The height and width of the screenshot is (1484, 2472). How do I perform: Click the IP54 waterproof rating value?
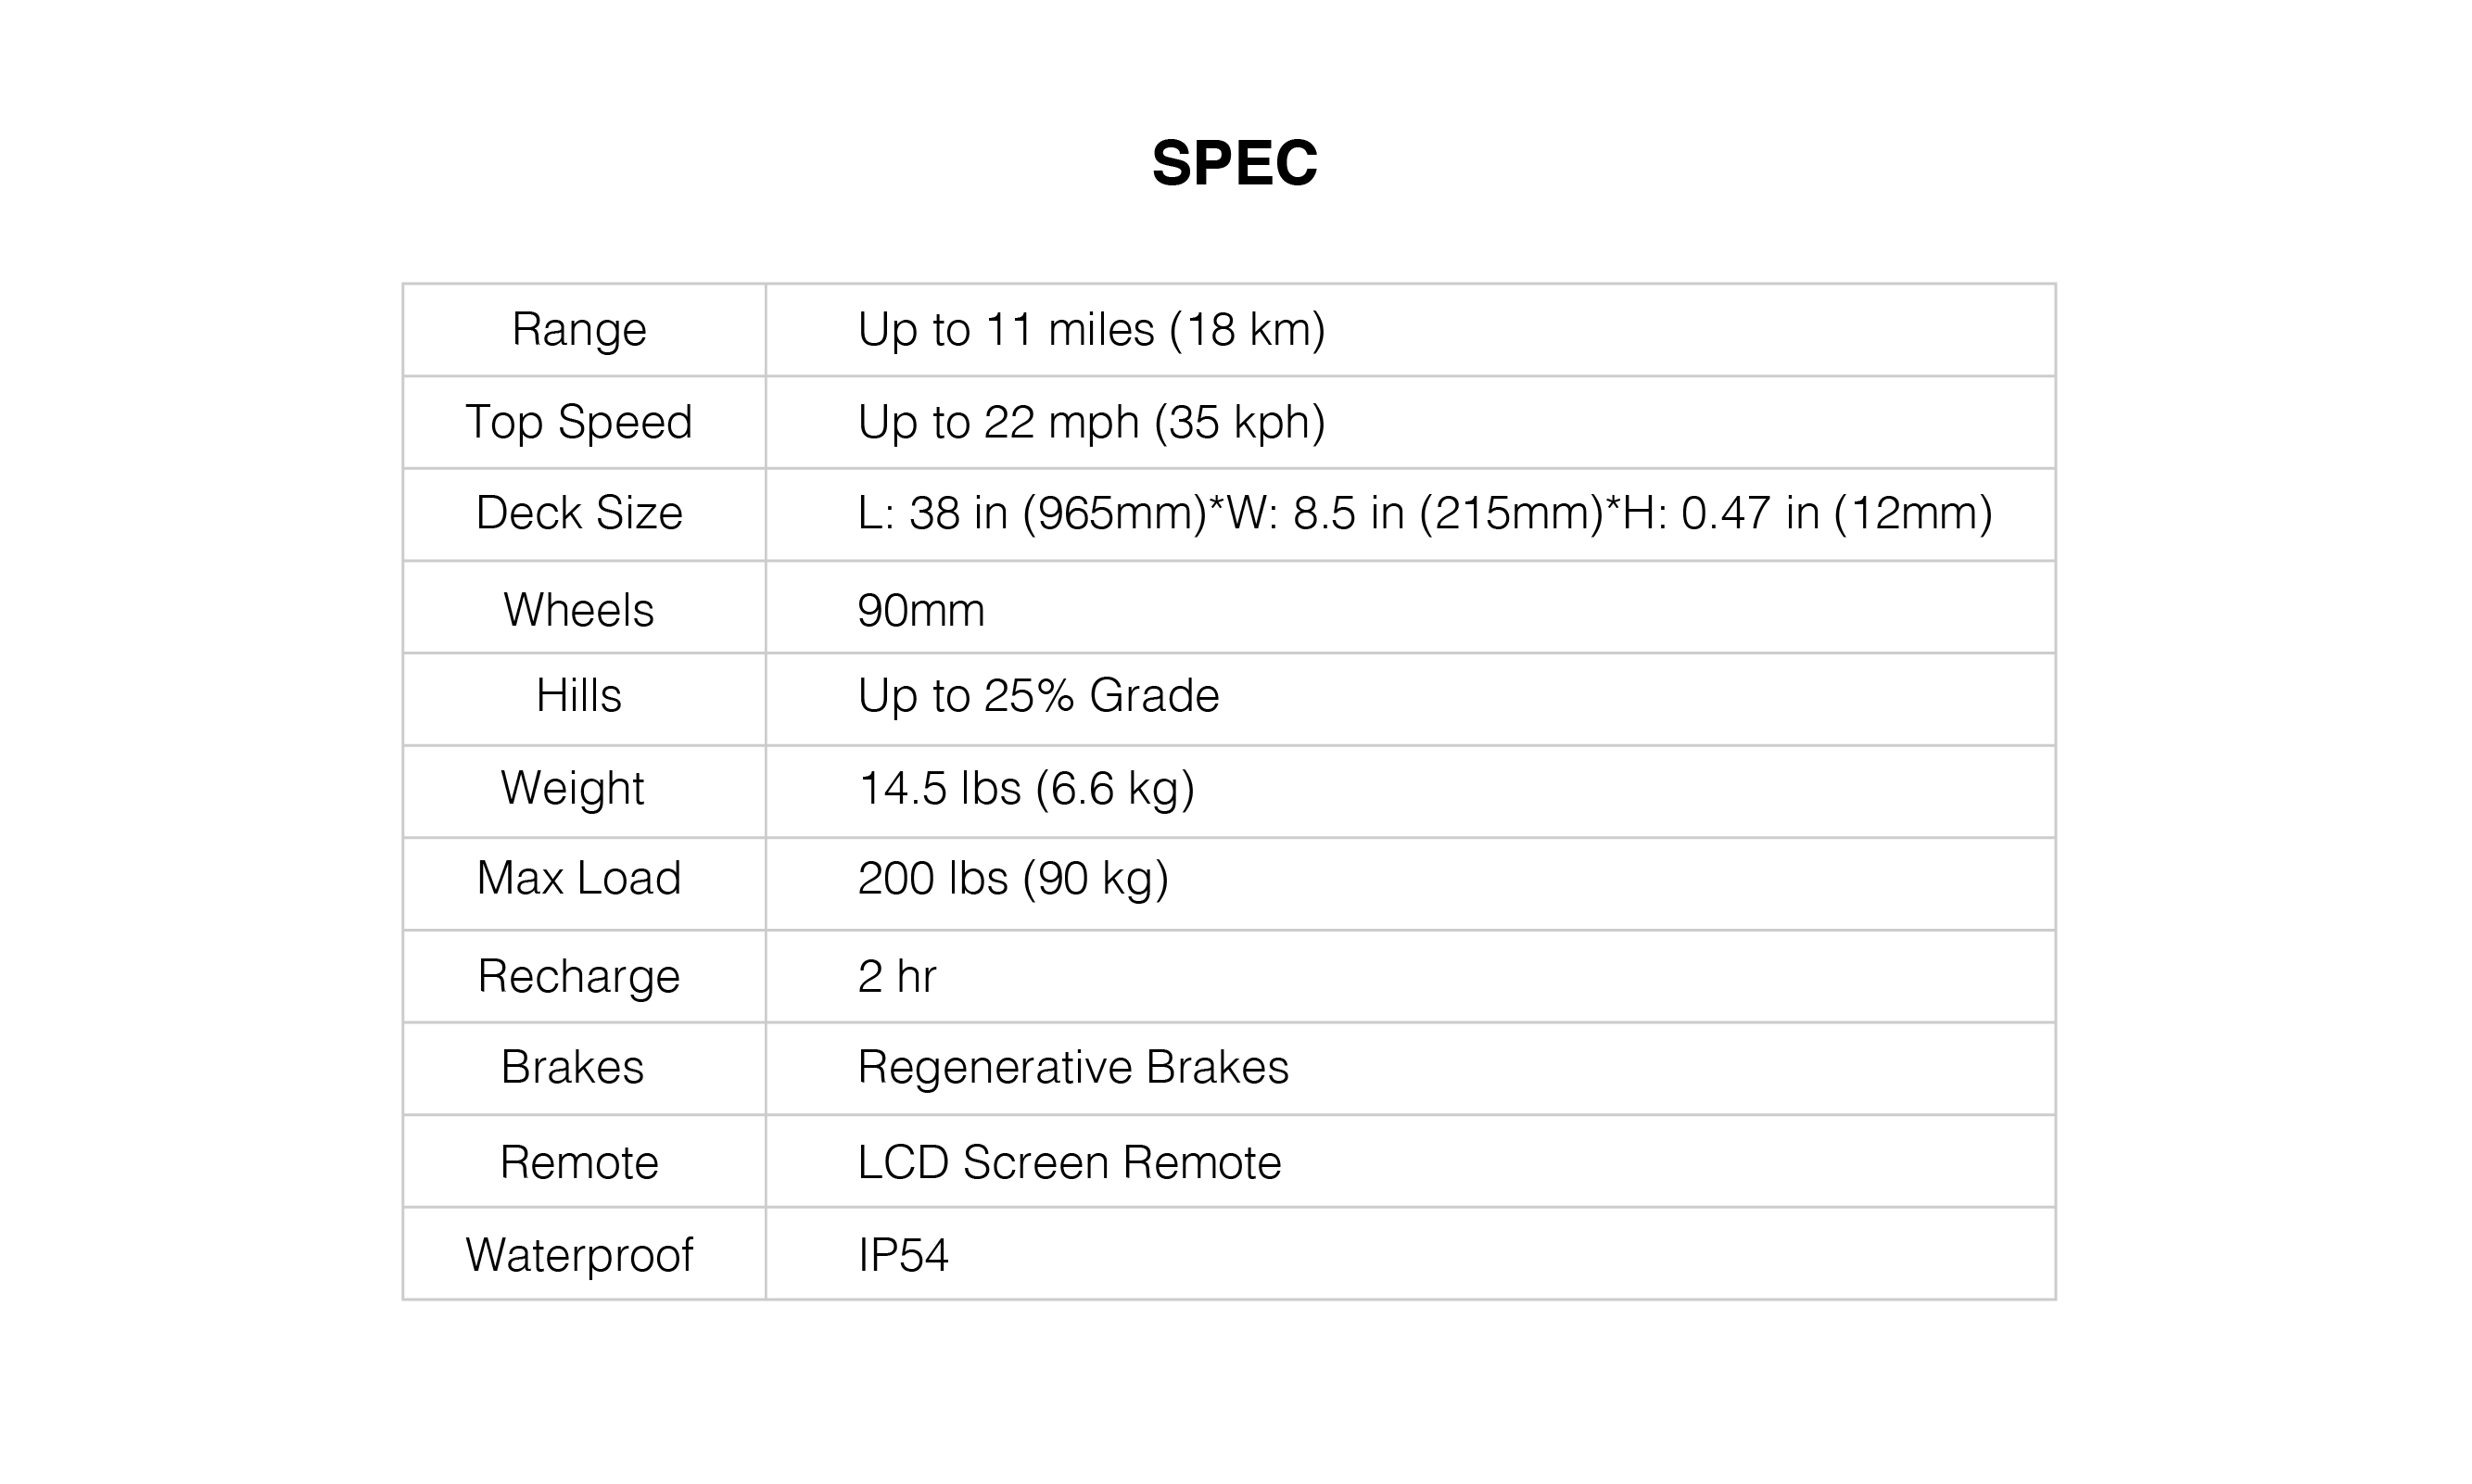coord(903,1255)
